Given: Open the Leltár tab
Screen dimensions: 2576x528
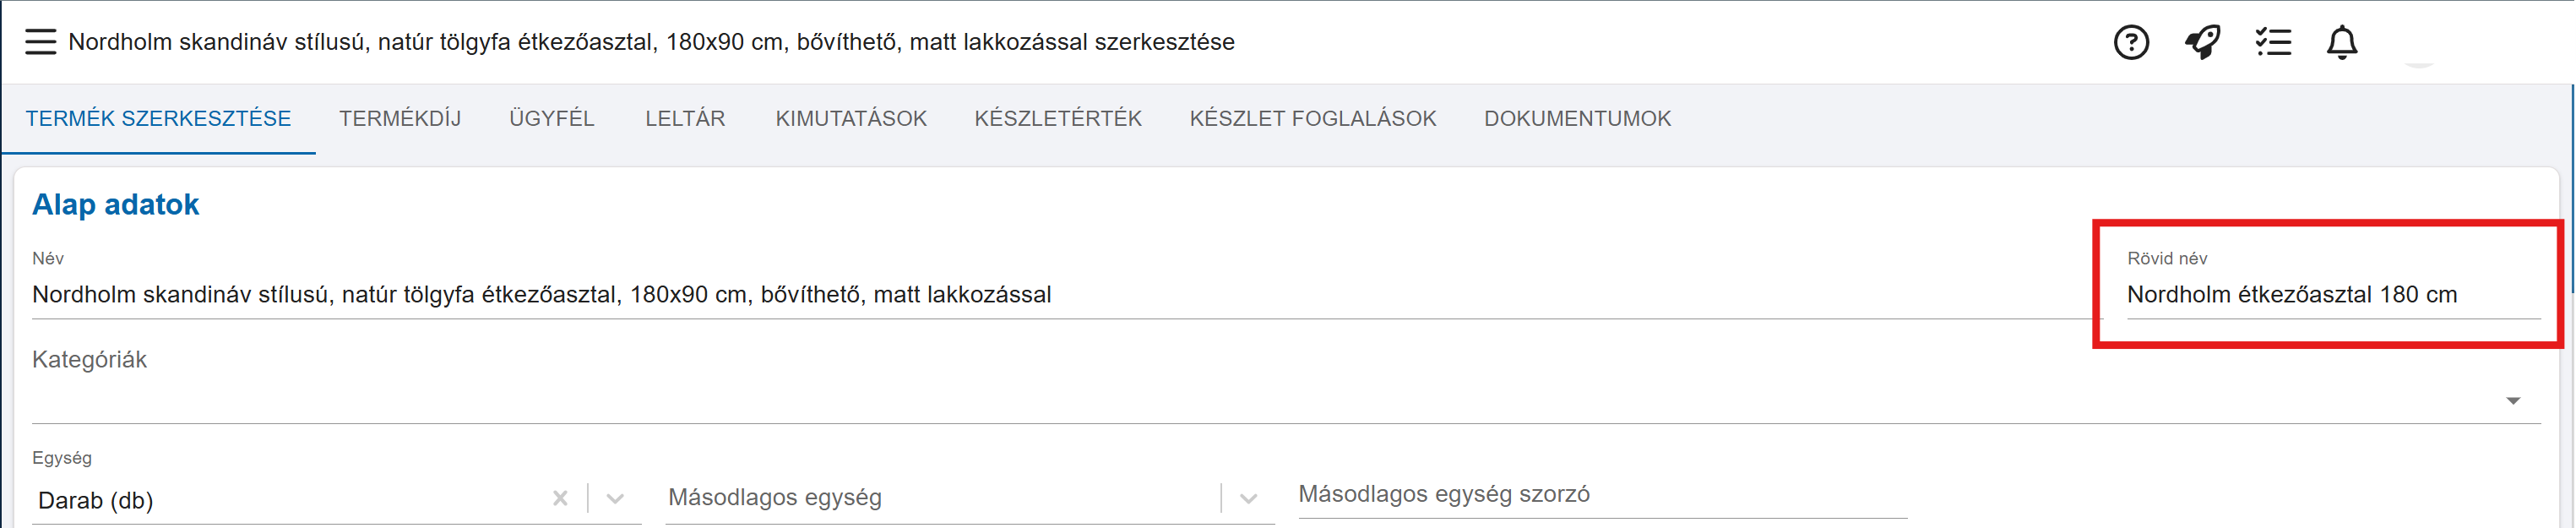Looking at the screenshot, I should [x=685, y=118].
